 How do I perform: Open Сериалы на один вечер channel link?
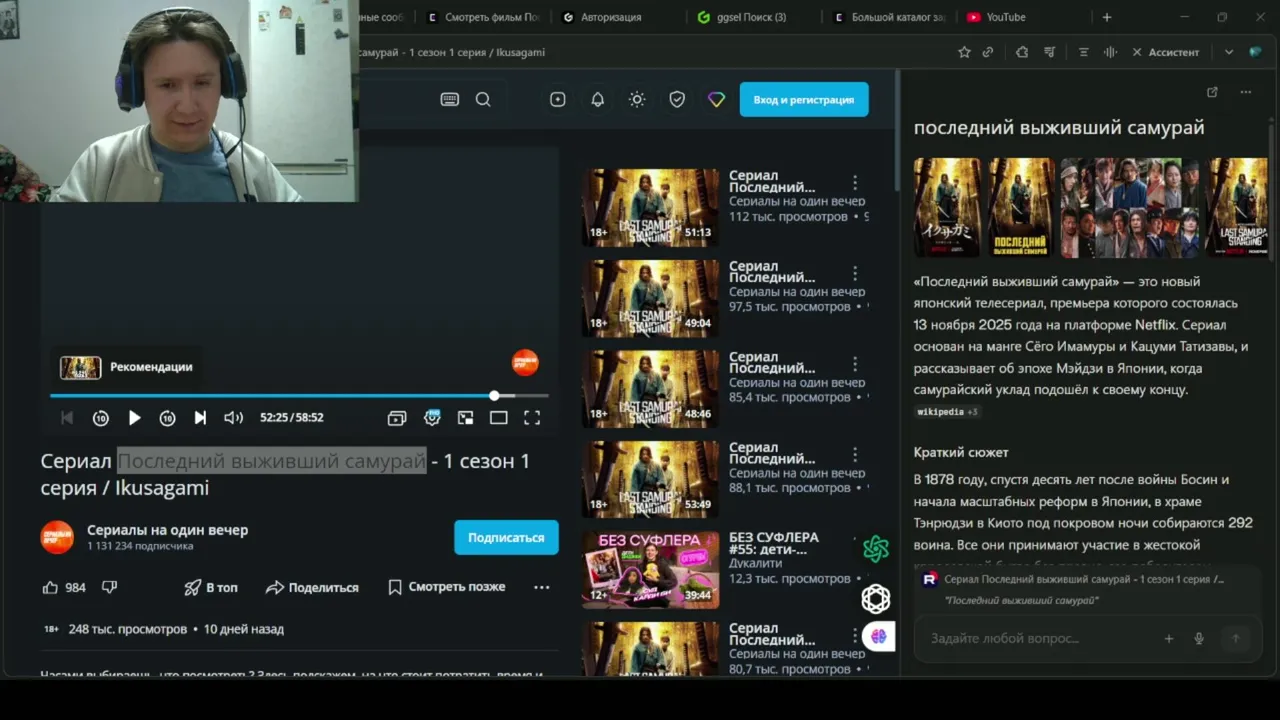tap(167, 530)
